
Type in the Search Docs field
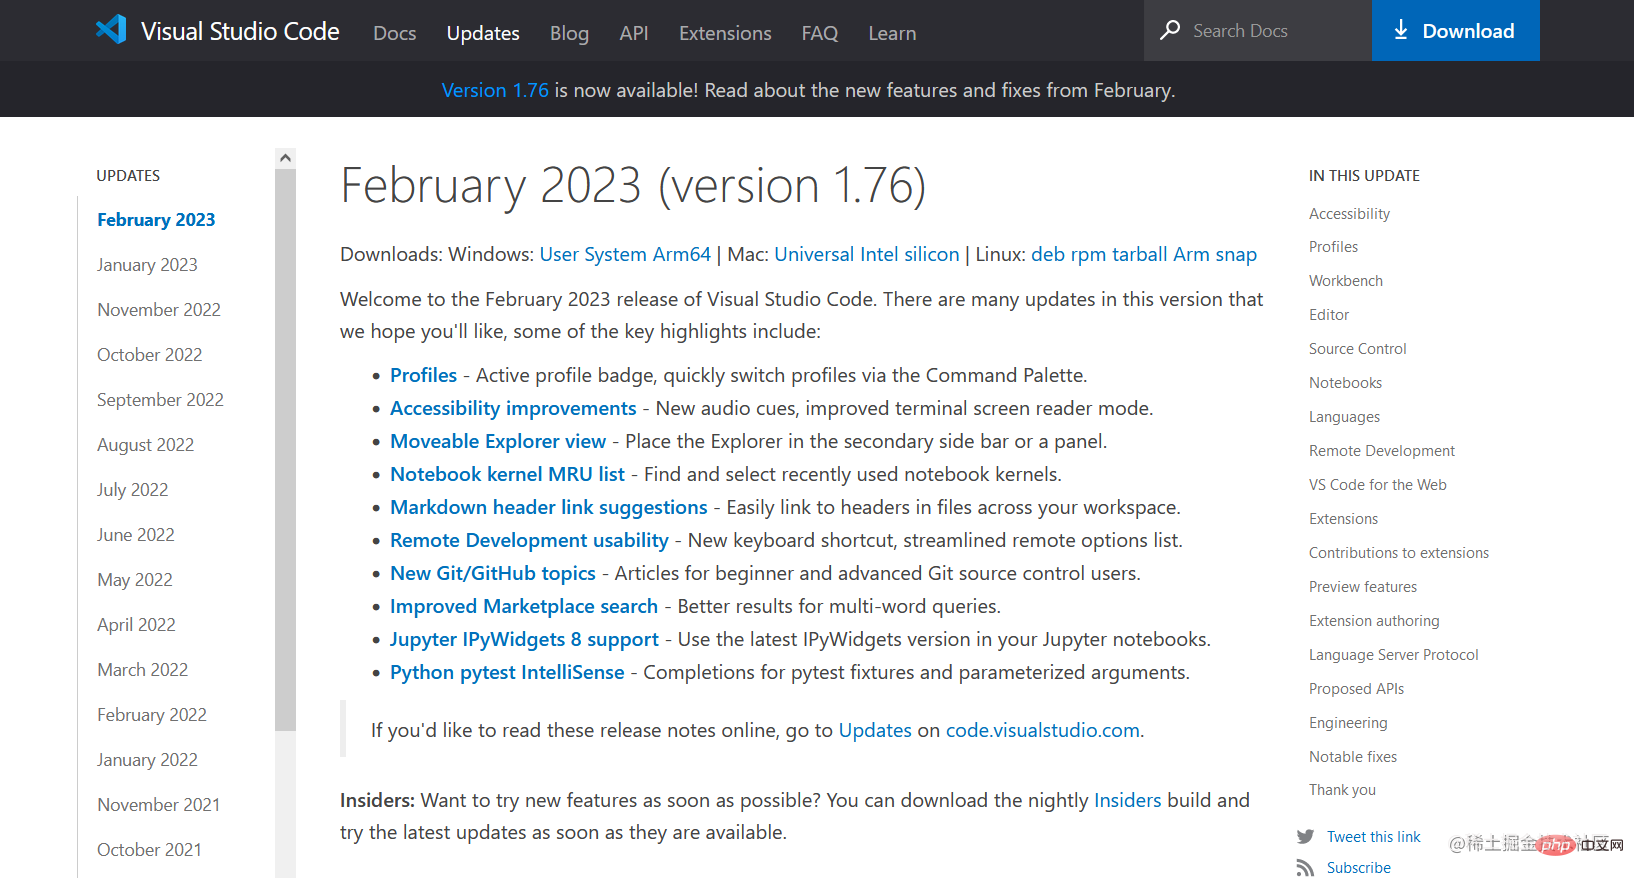[1275, 31]
